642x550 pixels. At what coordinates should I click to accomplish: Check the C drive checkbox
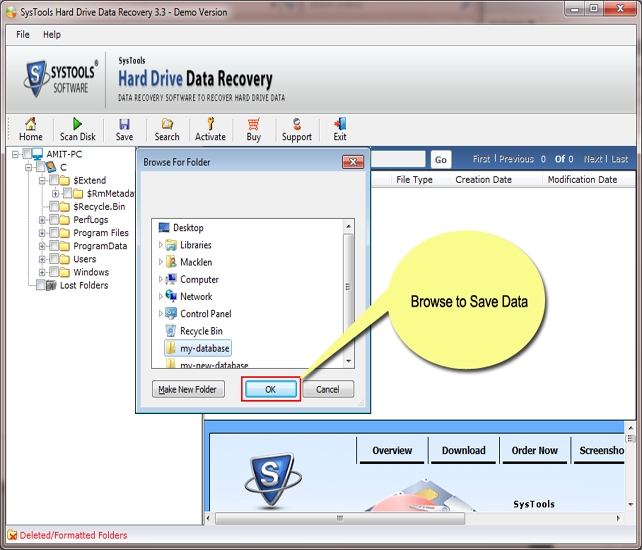coord(40,167)
